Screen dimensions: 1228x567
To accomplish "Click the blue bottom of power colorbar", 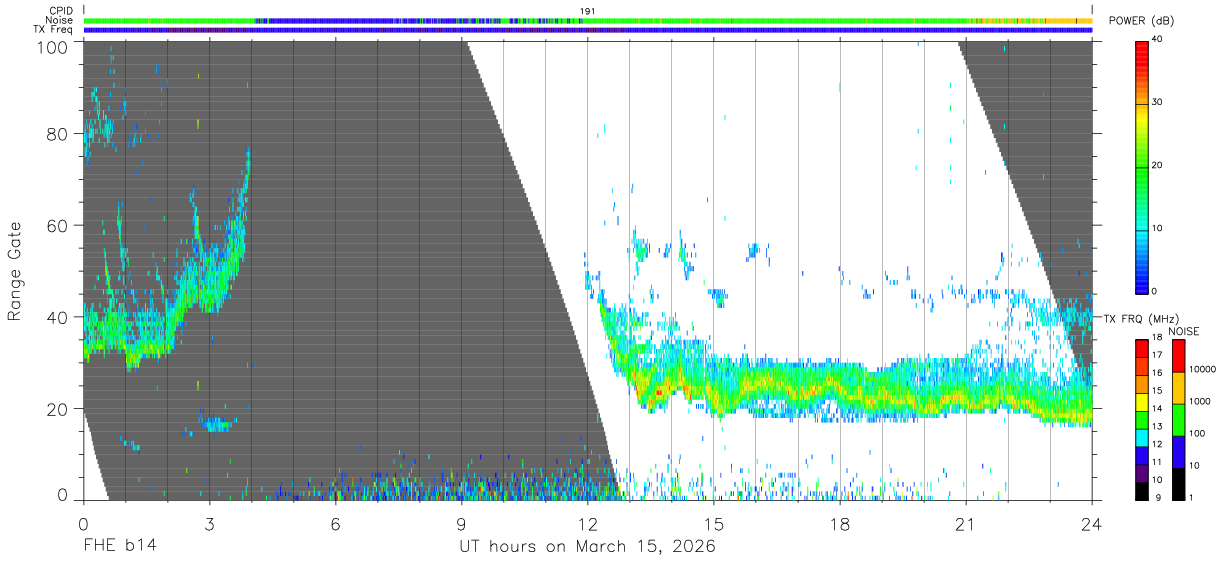I will (x=1141, y=277).
